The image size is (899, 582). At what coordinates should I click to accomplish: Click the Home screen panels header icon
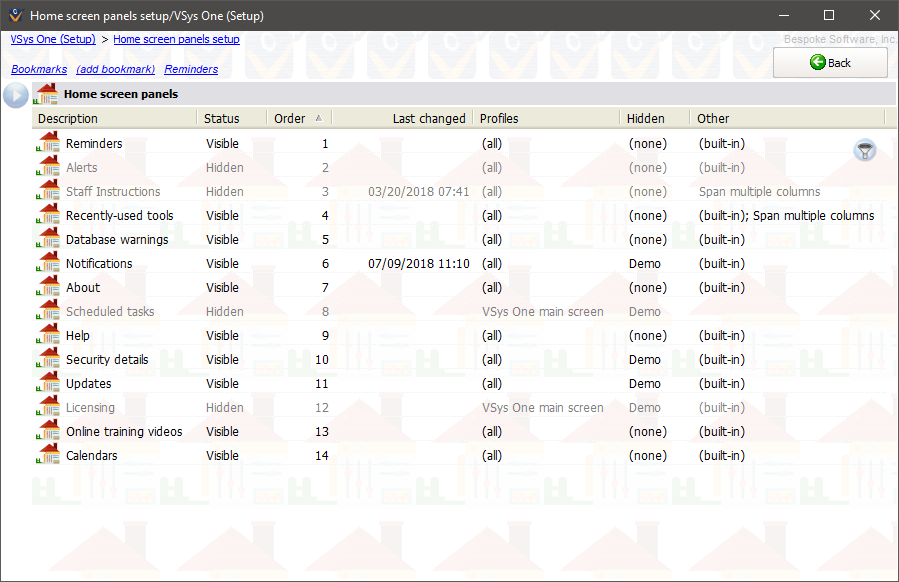point(46,94)
